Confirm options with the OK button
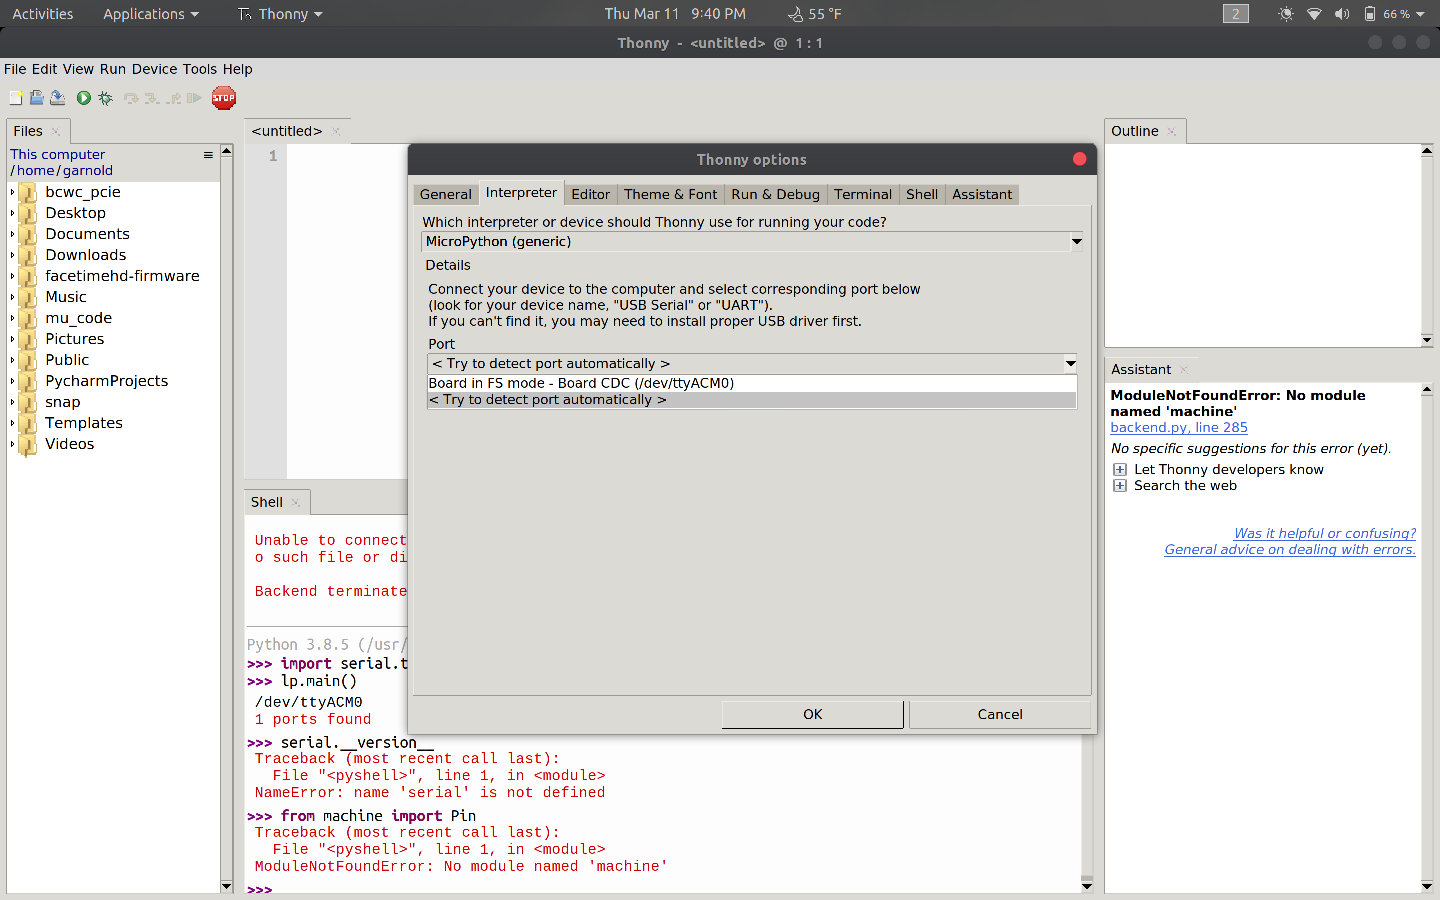Screen dimensions: 1440x900 click(813, 714)
